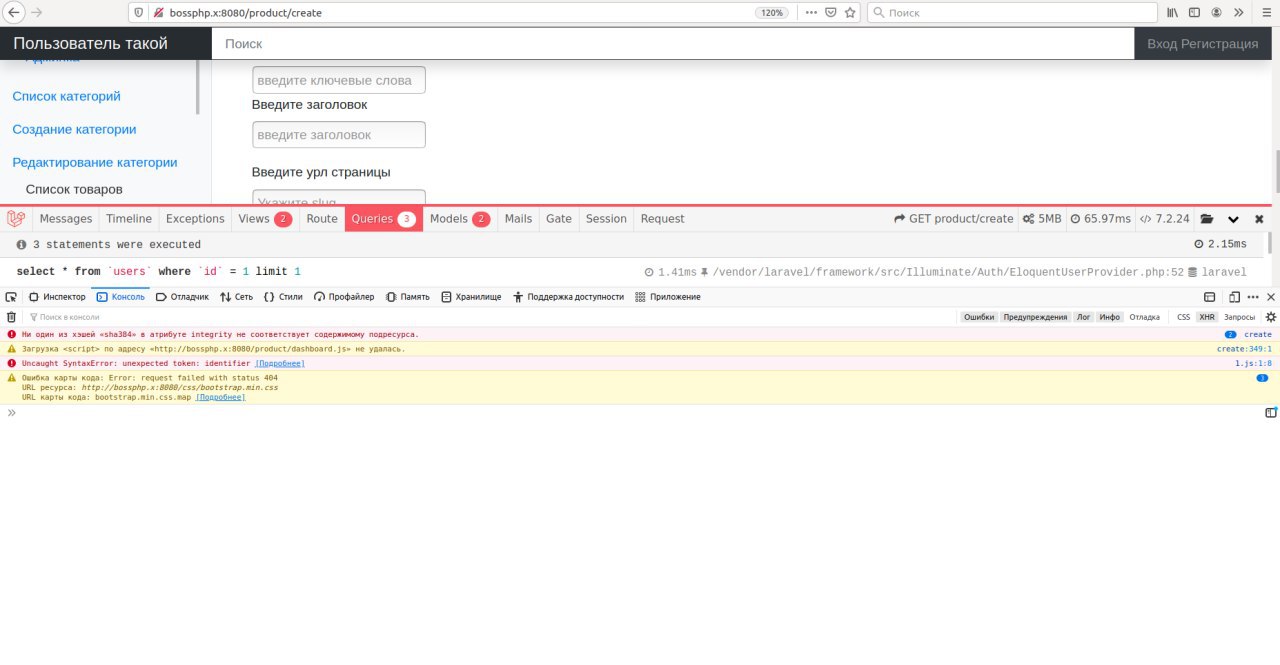Toggle the Лог console filter
The width and height of the screenshot is (1280, 665).
tap(1084, 316)
